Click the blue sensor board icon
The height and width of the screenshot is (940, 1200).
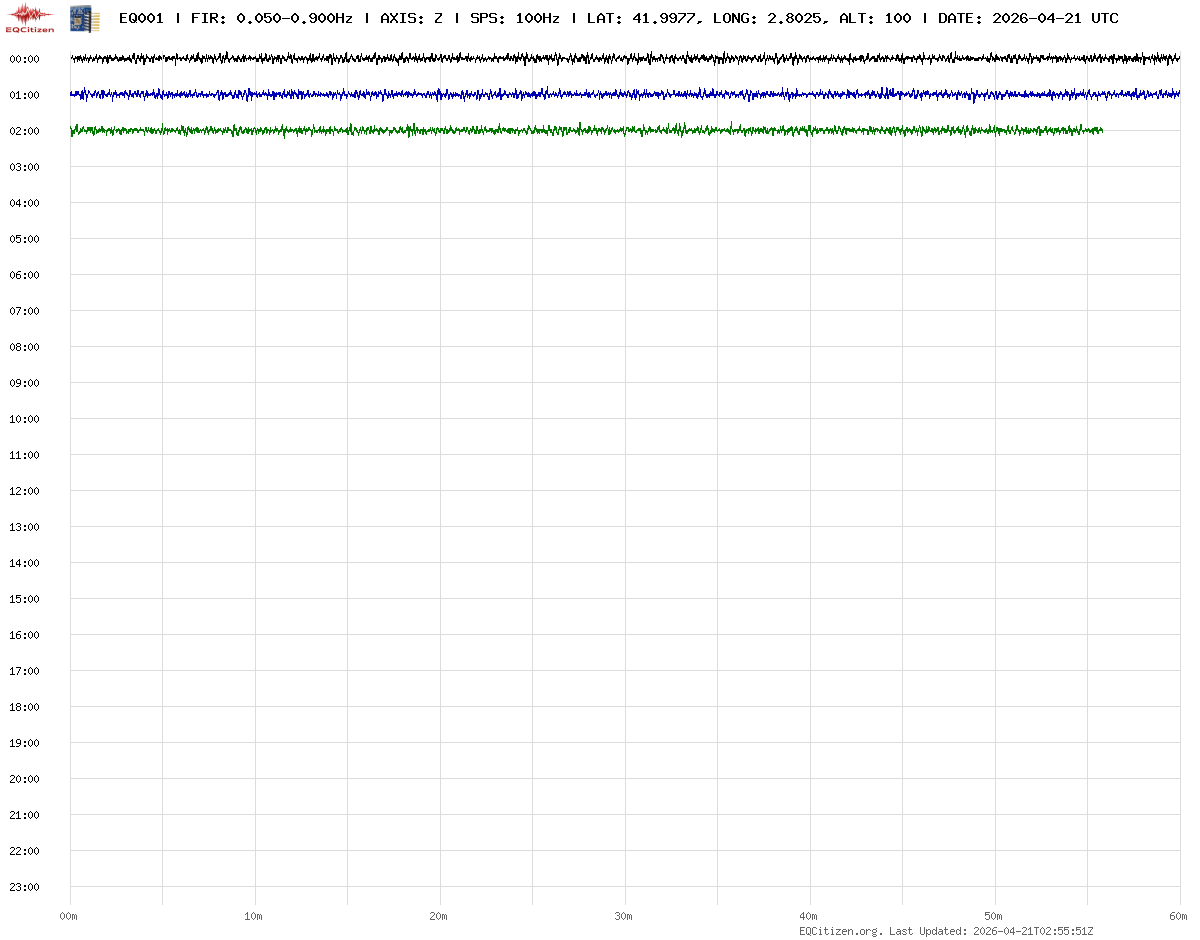pos(83,17)
